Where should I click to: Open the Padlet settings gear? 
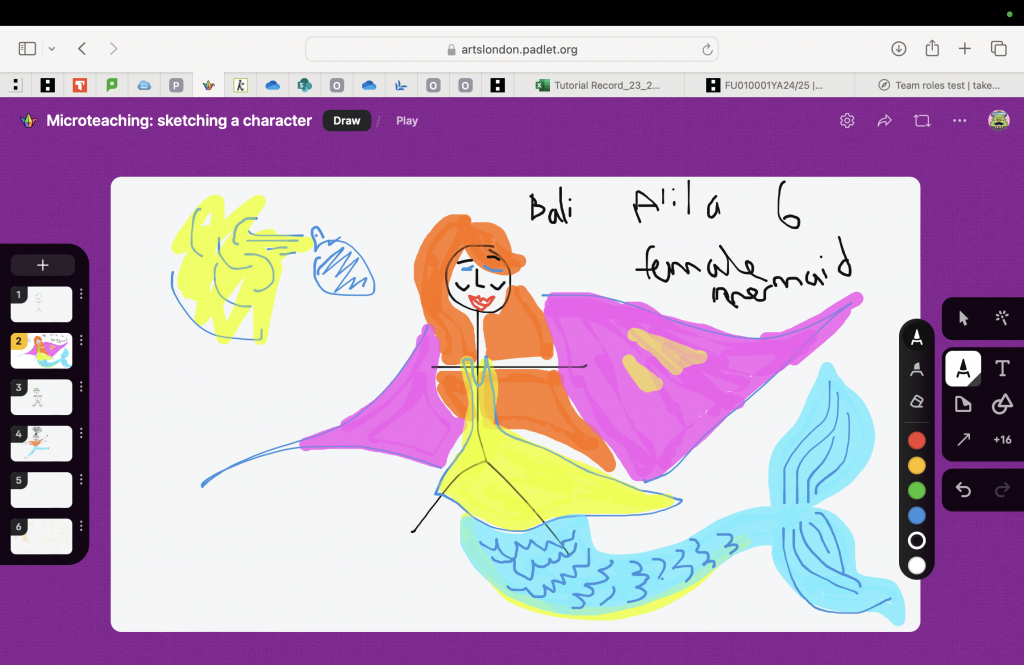tap(847, 121)
